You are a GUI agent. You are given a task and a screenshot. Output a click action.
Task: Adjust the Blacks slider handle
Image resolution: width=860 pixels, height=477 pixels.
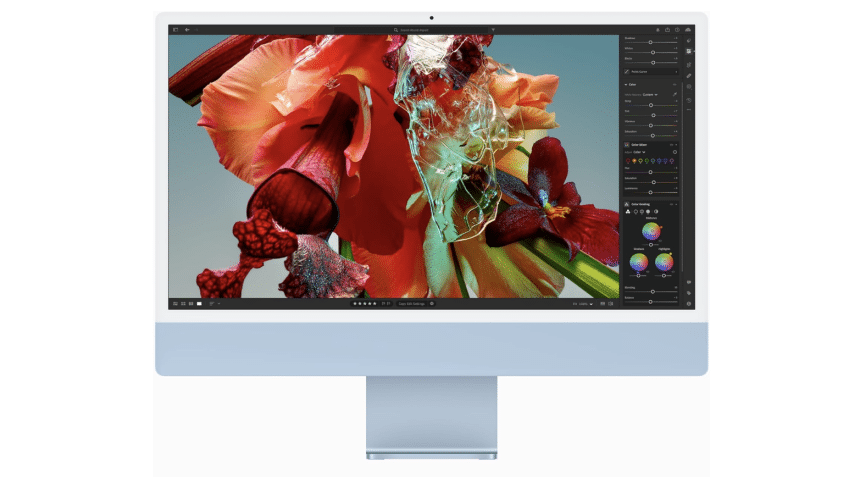click(653, 63)
